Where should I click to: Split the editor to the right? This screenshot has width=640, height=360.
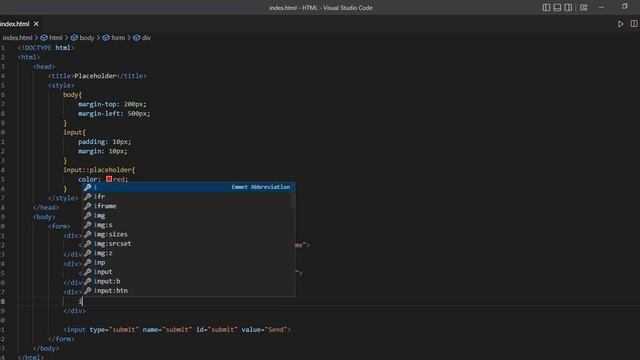pos(634,24)
